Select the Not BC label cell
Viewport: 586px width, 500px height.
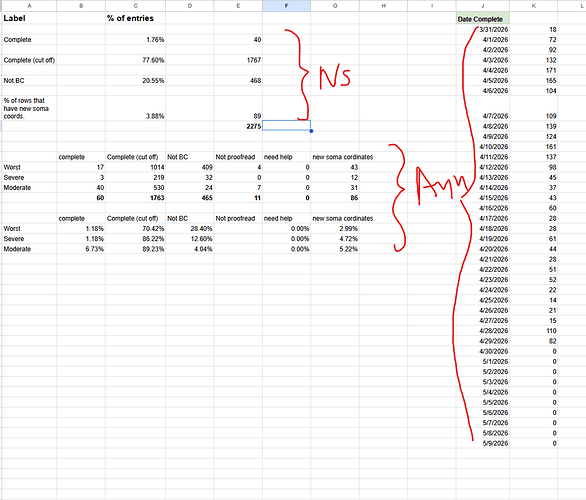point(29,81)
